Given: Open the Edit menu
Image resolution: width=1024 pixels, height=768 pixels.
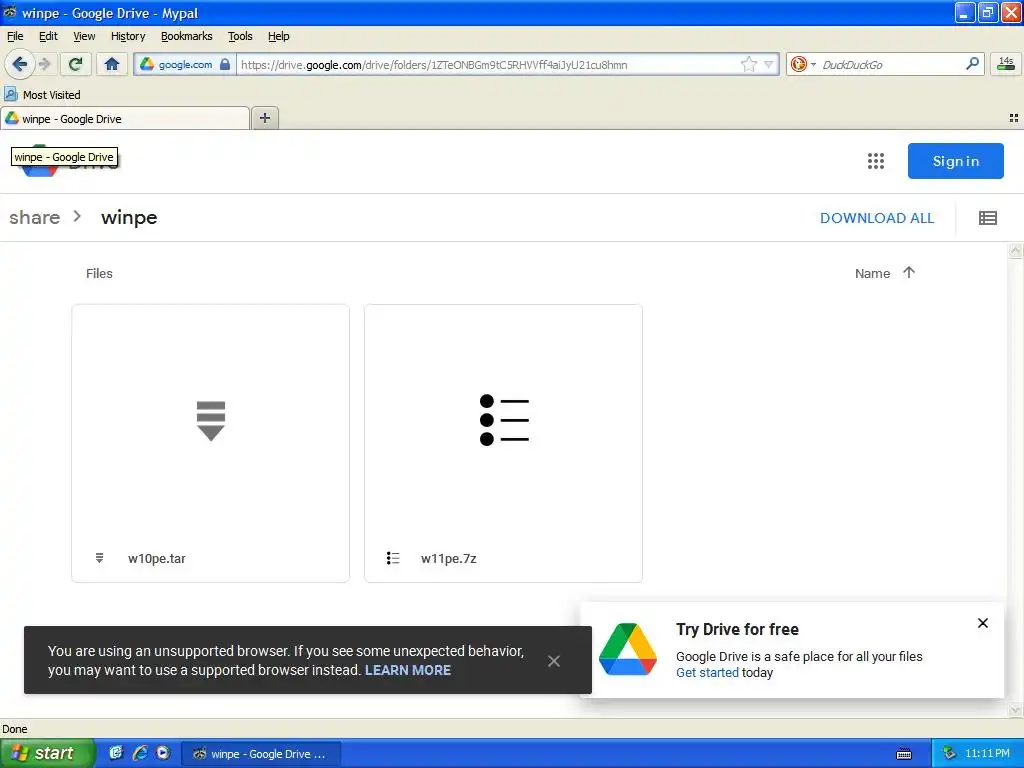Looking at the screenshot, I should coord(48,36).
